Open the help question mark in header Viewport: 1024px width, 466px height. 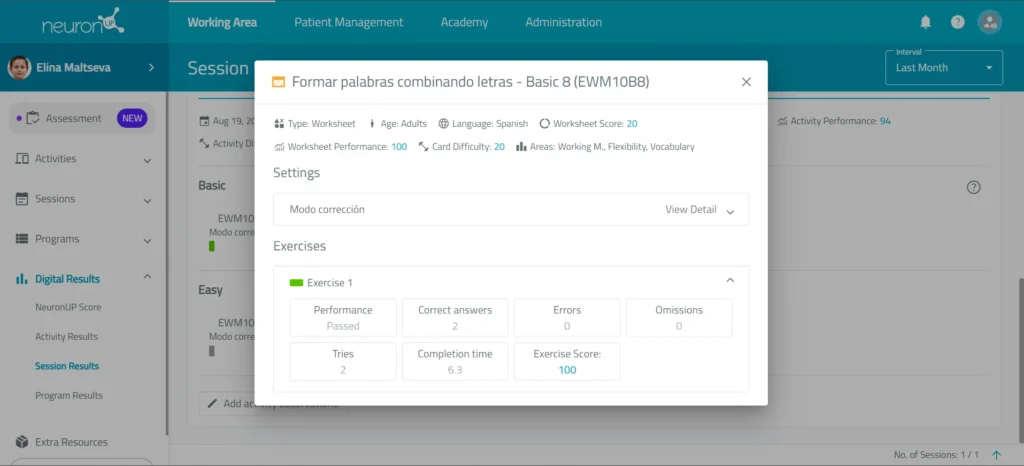[957, 22]
